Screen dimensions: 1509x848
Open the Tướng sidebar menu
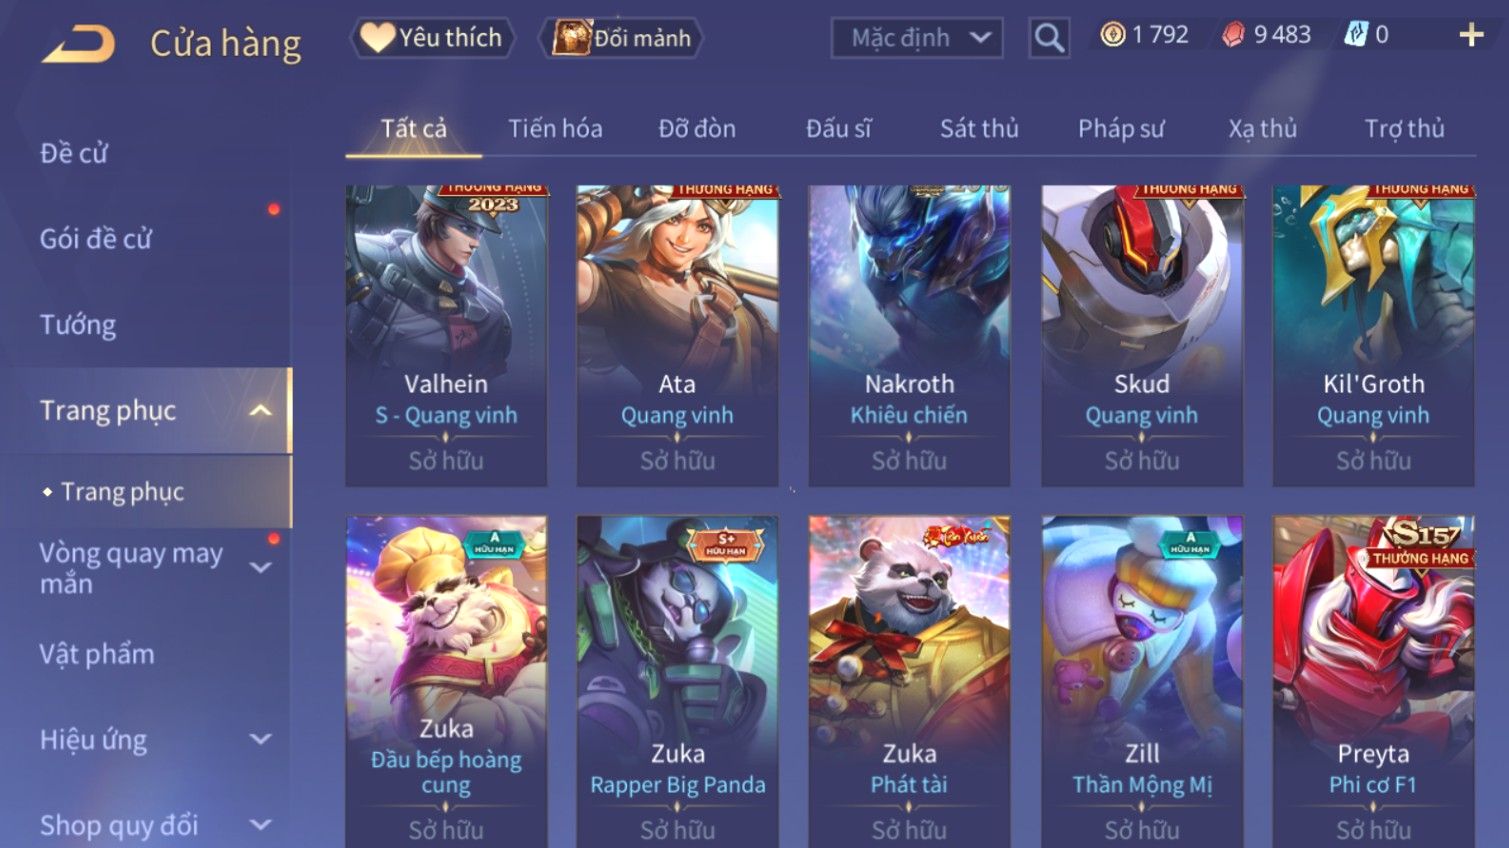point(78,325)
